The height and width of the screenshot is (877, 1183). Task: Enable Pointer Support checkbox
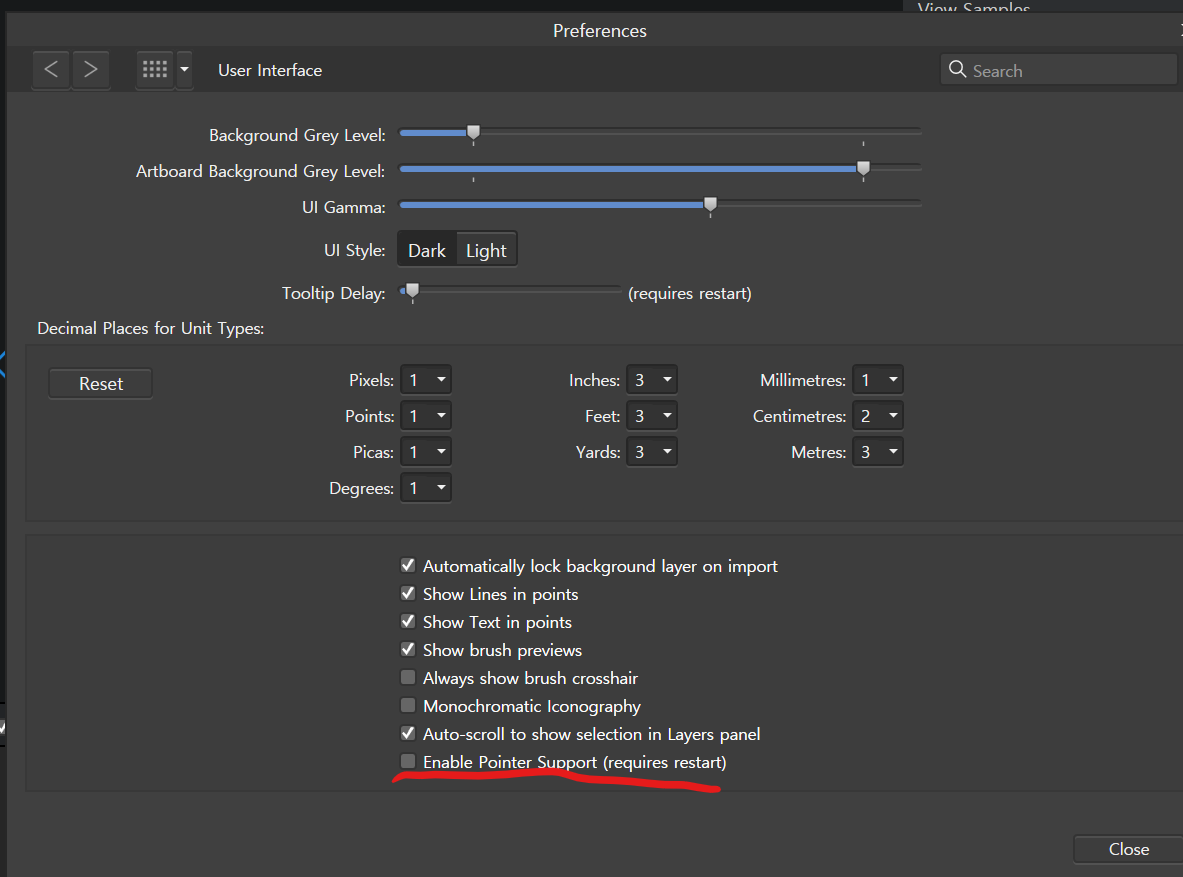pyautogui.click(x=407, y=761)
